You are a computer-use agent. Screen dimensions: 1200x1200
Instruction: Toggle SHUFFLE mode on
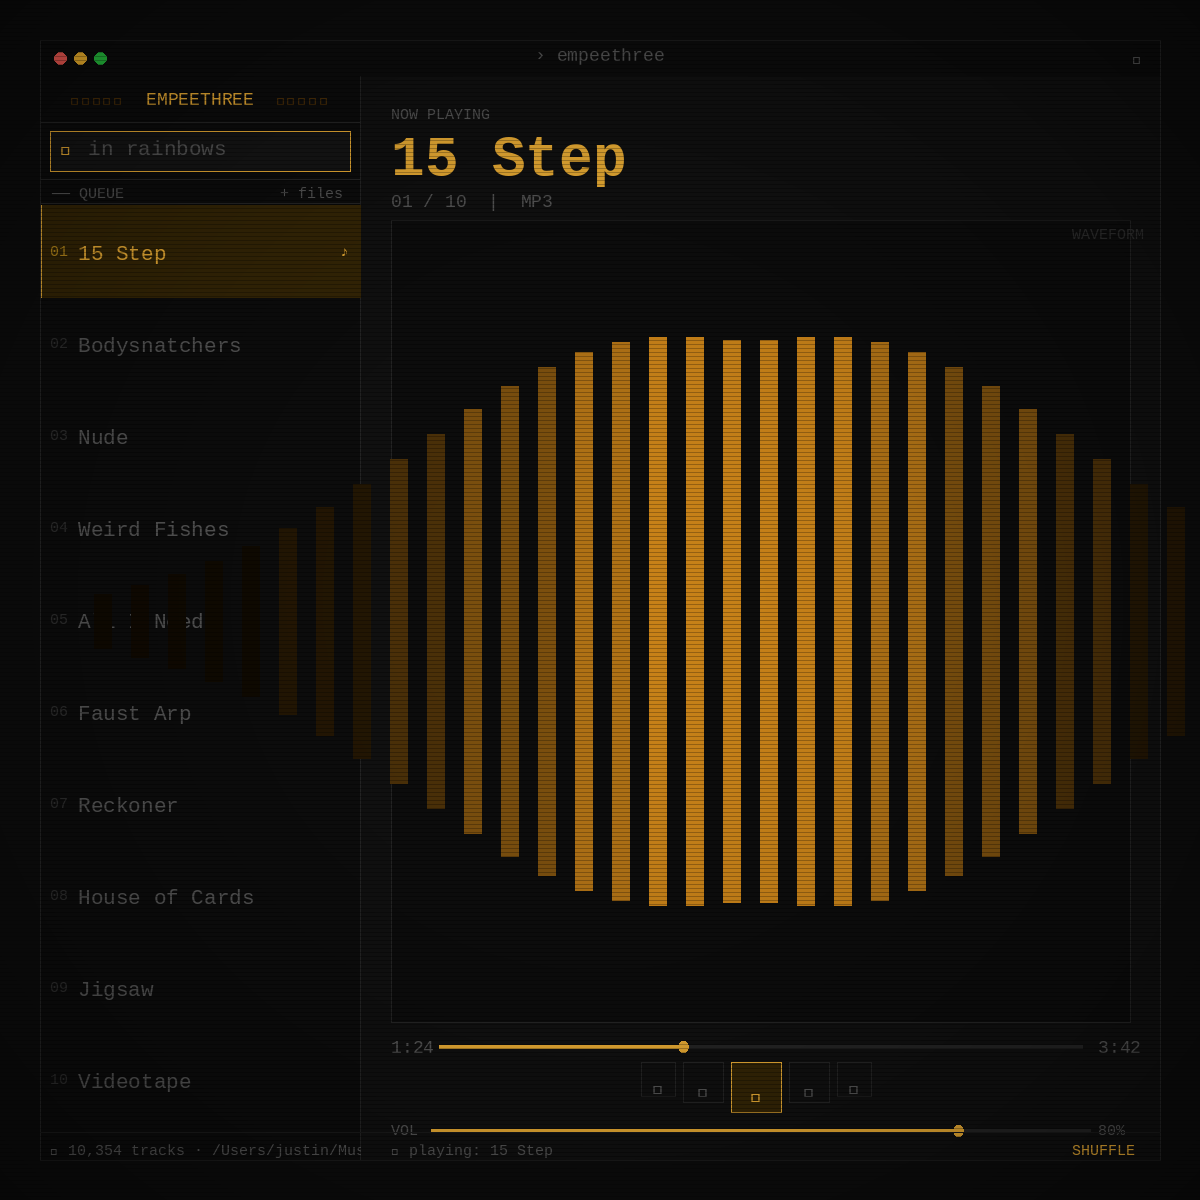point(1103,1151)
